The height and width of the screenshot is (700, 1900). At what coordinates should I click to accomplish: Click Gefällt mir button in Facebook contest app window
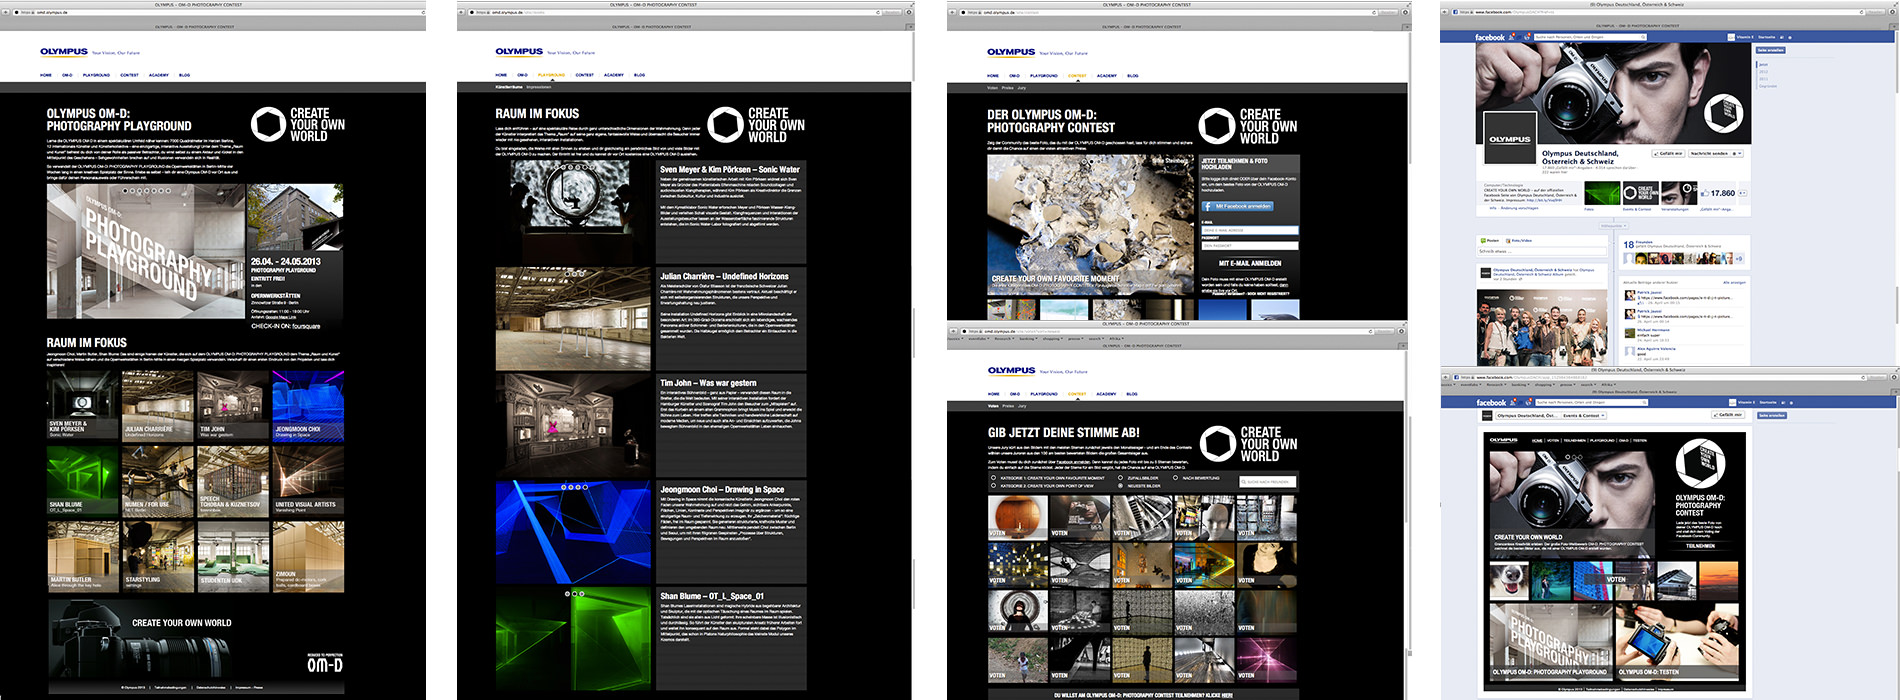(x=1729, y=415)
